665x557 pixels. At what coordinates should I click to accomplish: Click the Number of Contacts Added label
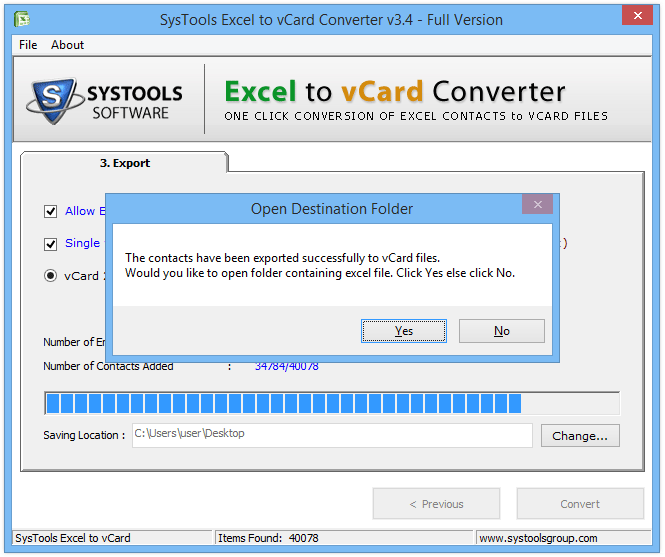tap(108, 366)
